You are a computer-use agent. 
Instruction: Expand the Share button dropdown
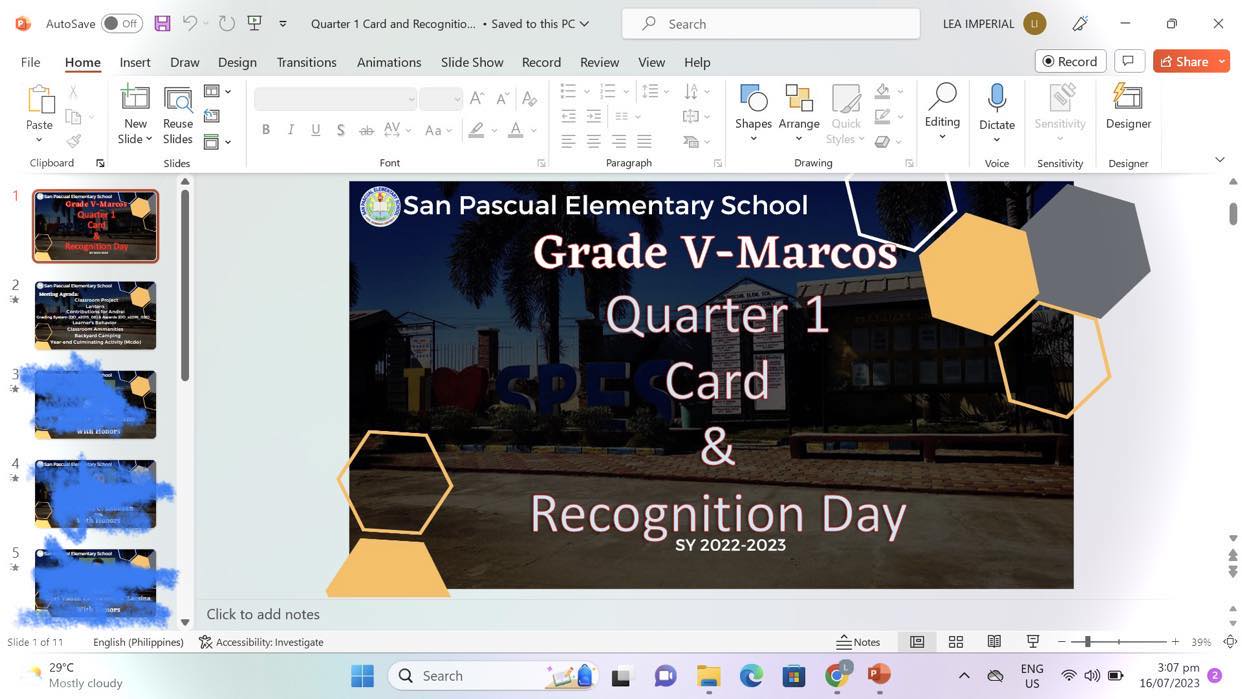tap(1220, 61)
